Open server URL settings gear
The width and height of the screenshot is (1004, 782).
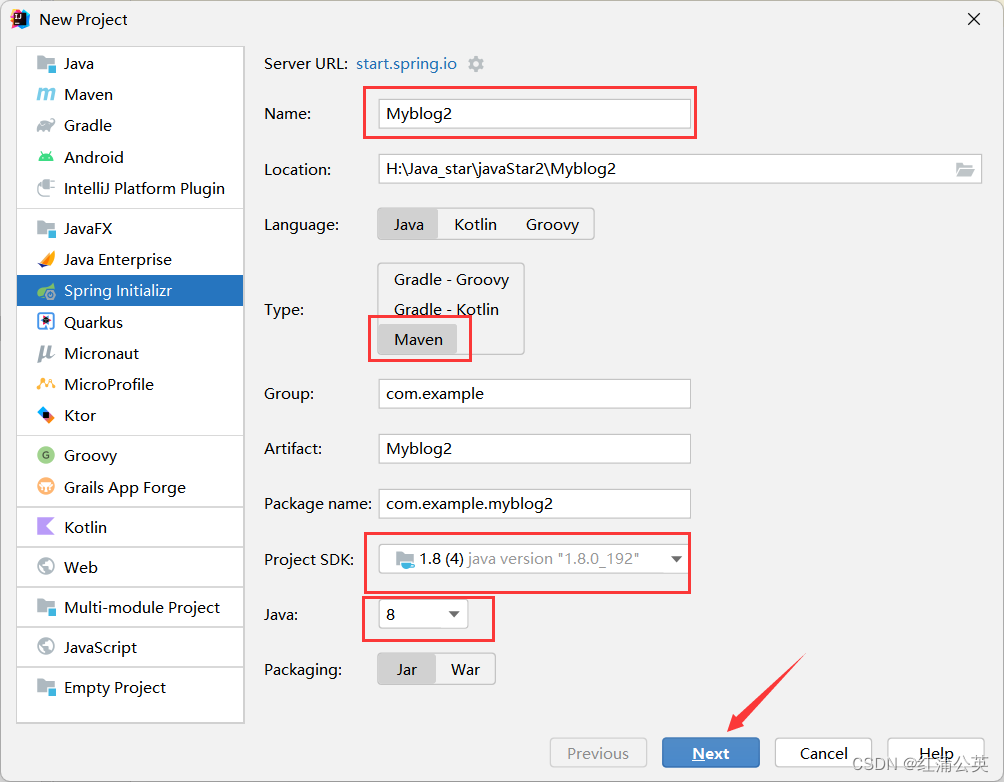click(x=476, y=64)
